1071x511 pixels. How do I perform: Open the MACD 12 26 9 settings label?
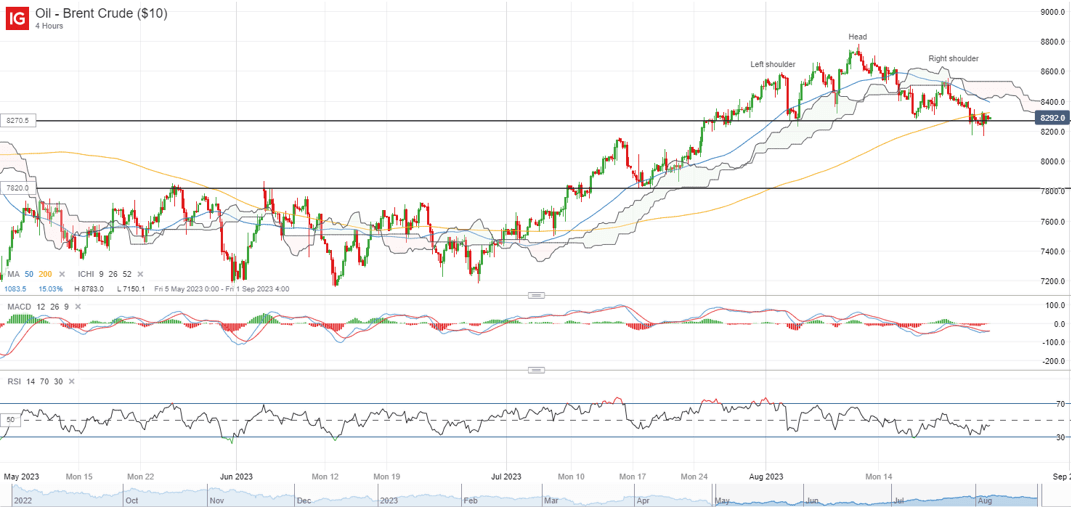point(38,305)
